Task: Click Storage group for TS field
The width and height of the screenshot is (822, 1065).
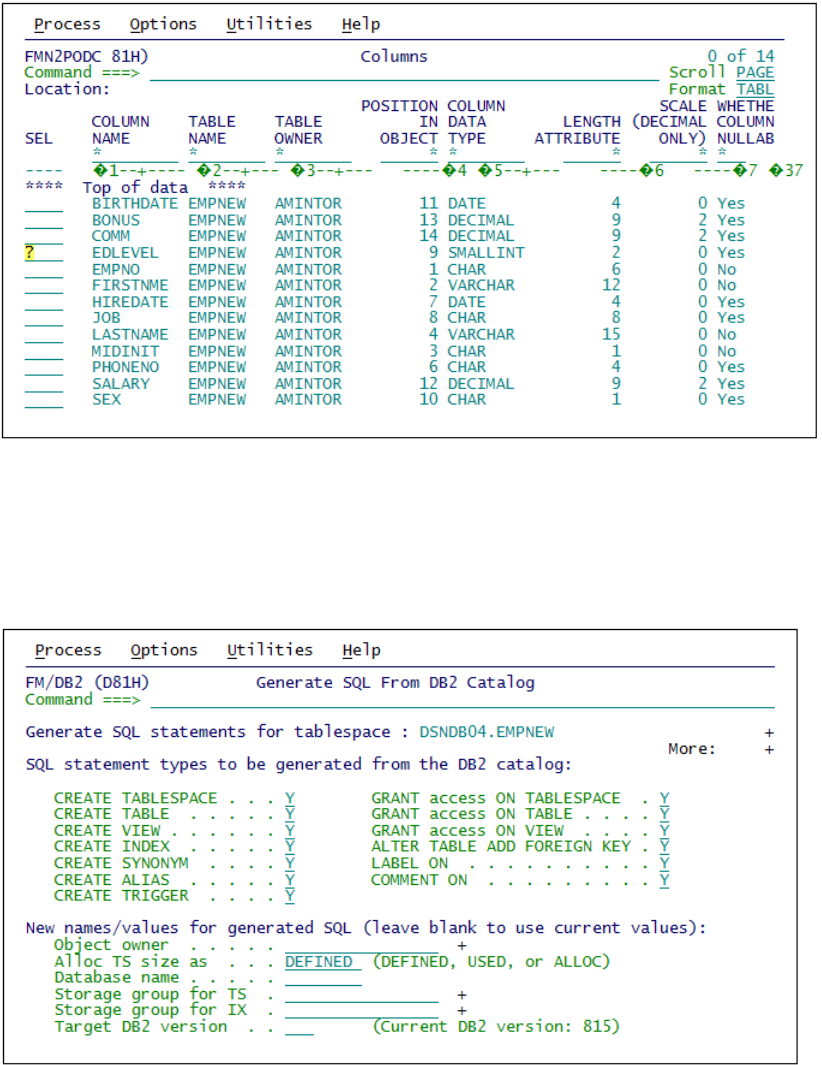Action: coord(361,994)
